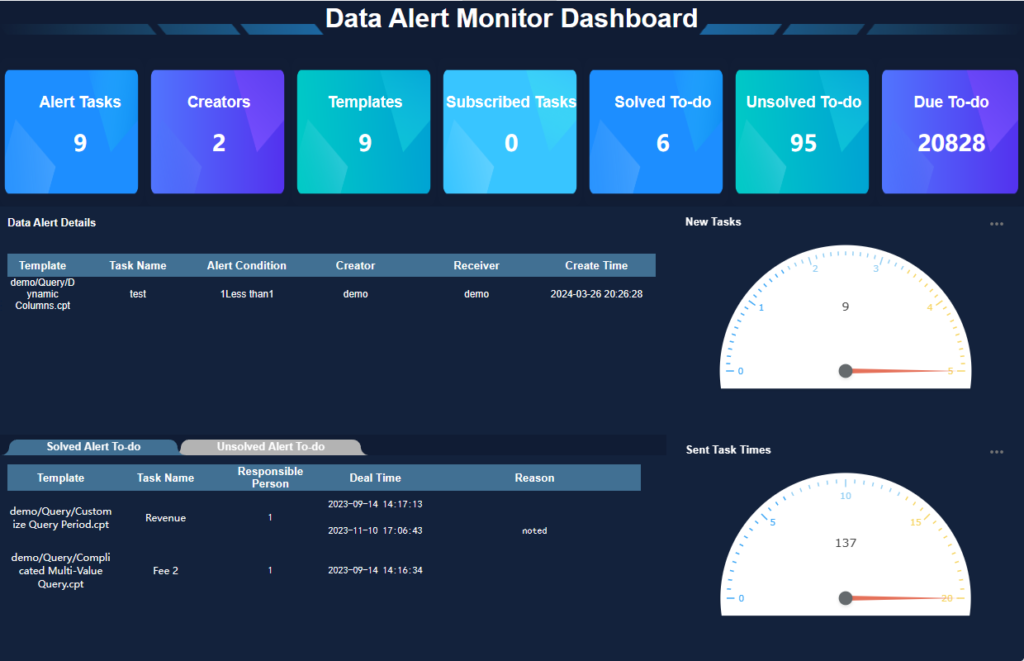
Task: Switch to Unsolved Alert To-do tab
Action: tap(271, 447)
